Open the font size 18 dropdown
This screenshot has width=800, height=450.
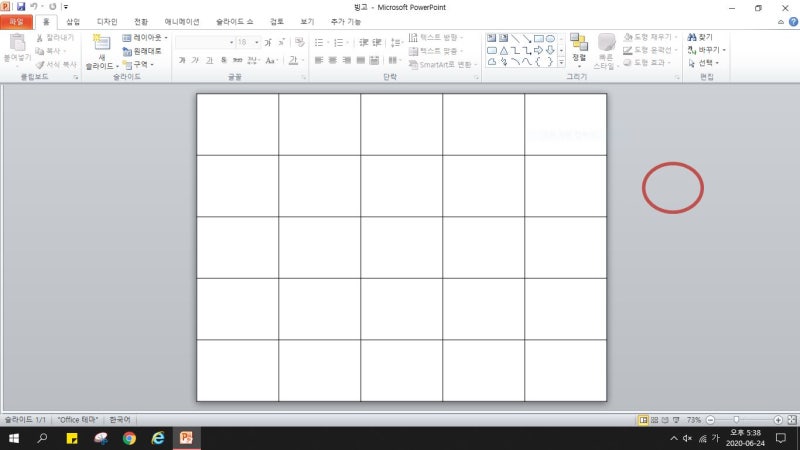pos(257,42)
